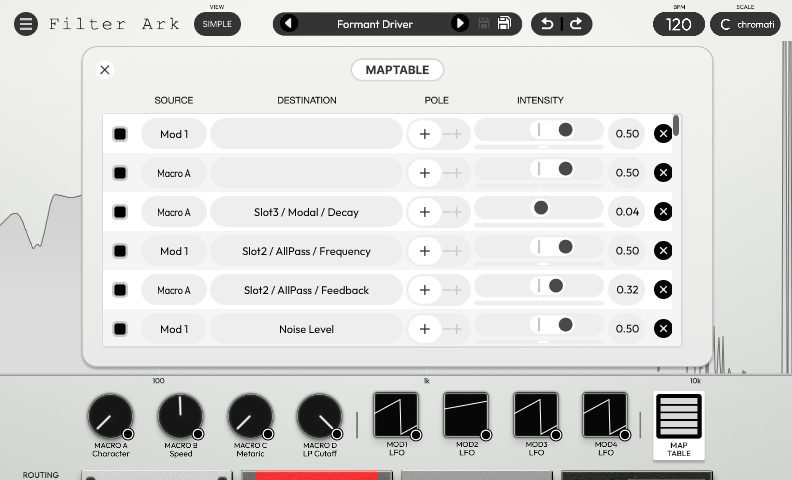Switch view mode with SIMPLE button
Viewport: 792px width, 480px height.
[x=217, y=24]
